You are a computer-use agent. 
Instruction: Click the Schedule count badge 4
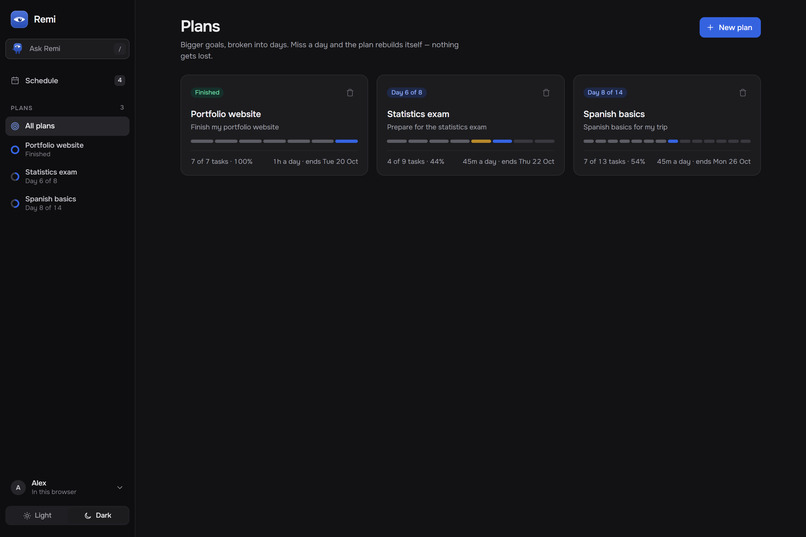point(119,80)
